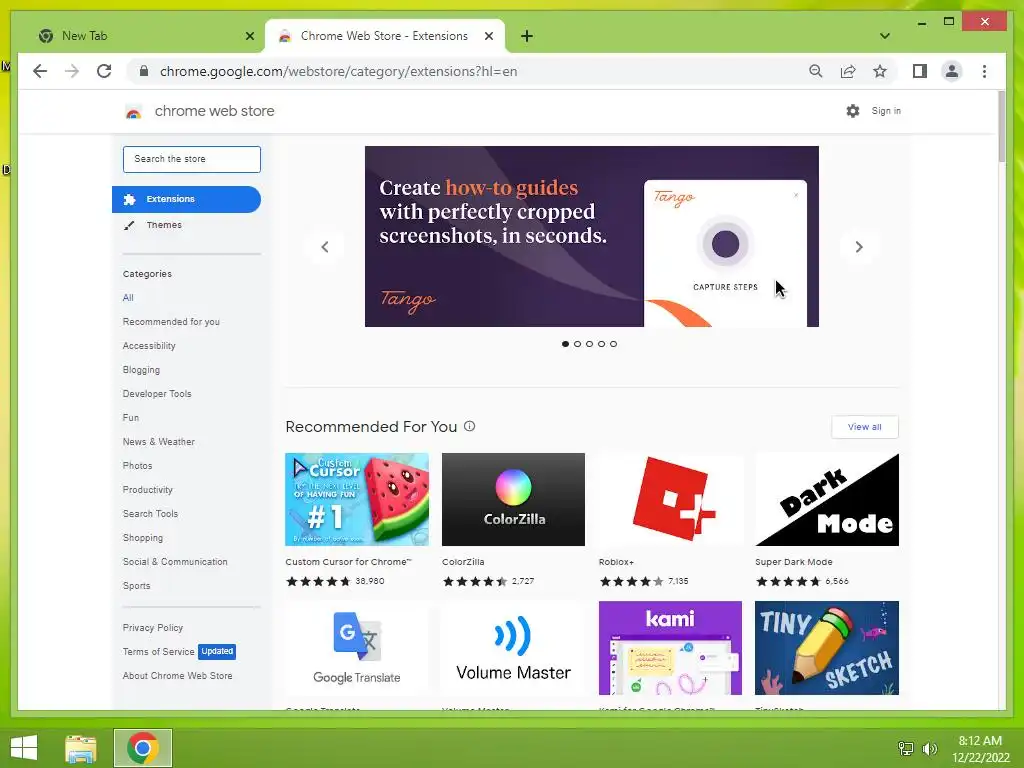Viewport: 1024px width, 768px height.
Task: Click View all recommended extensions
Action: (x=865, y=427)
